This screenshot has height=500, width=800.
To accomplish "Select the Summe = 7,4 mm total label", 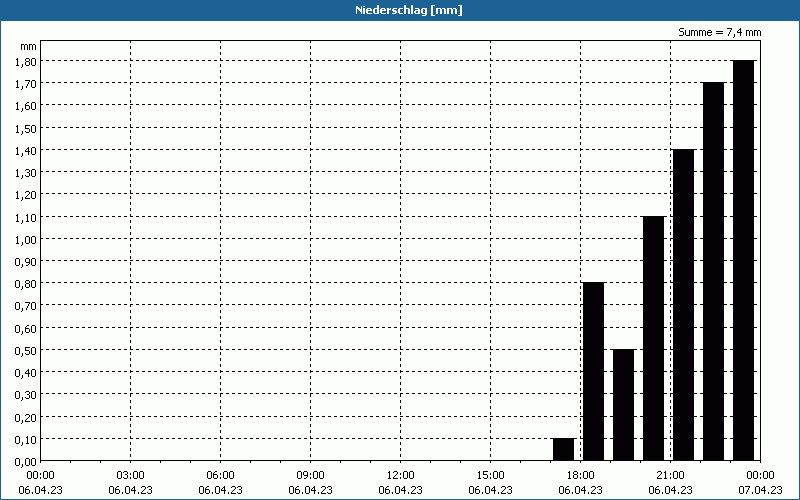I will pos(719,32).
